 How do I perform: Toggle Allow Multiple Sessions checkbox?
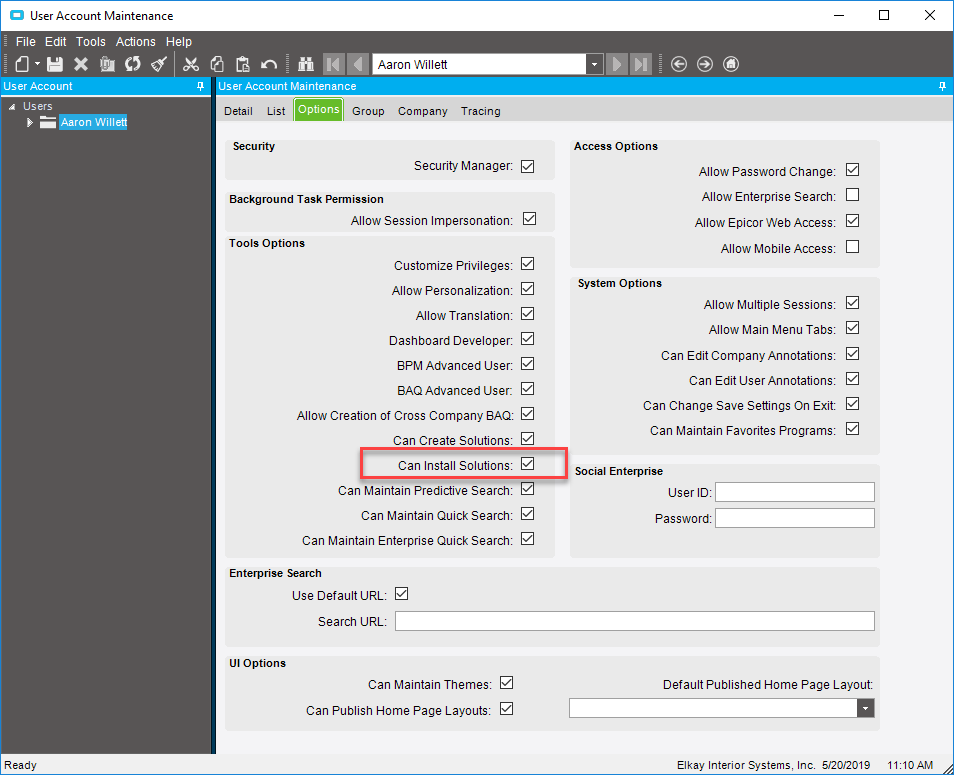coord(852,303)
